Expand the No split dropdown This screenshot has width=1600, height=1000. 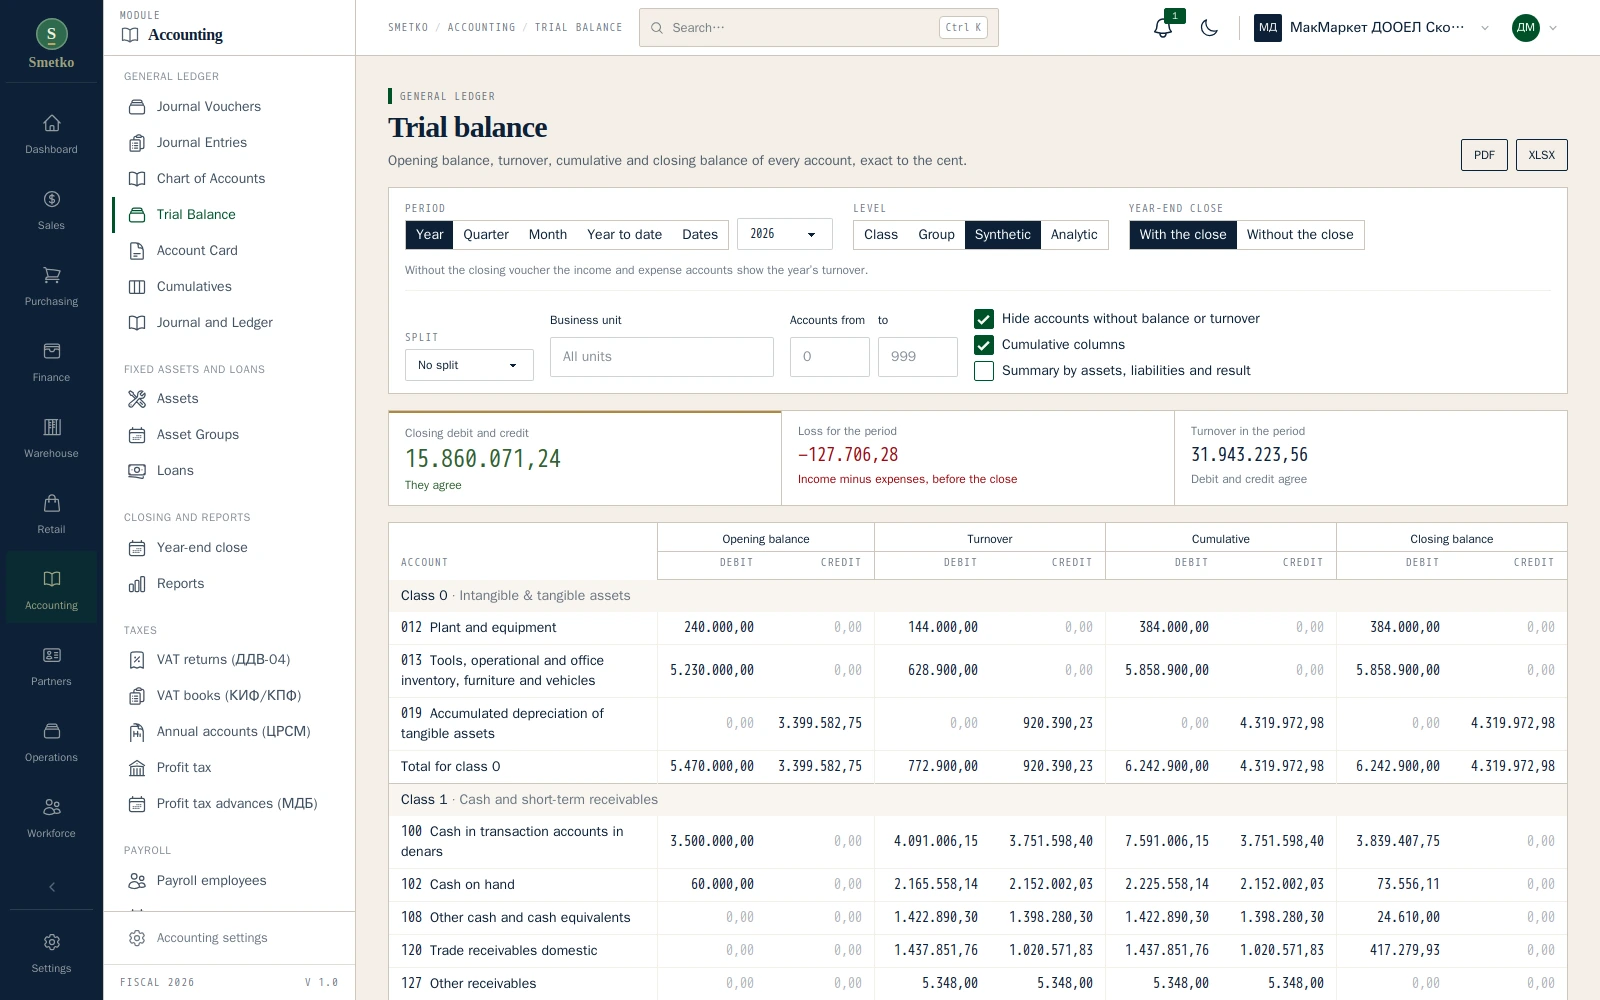coord(469,365)
